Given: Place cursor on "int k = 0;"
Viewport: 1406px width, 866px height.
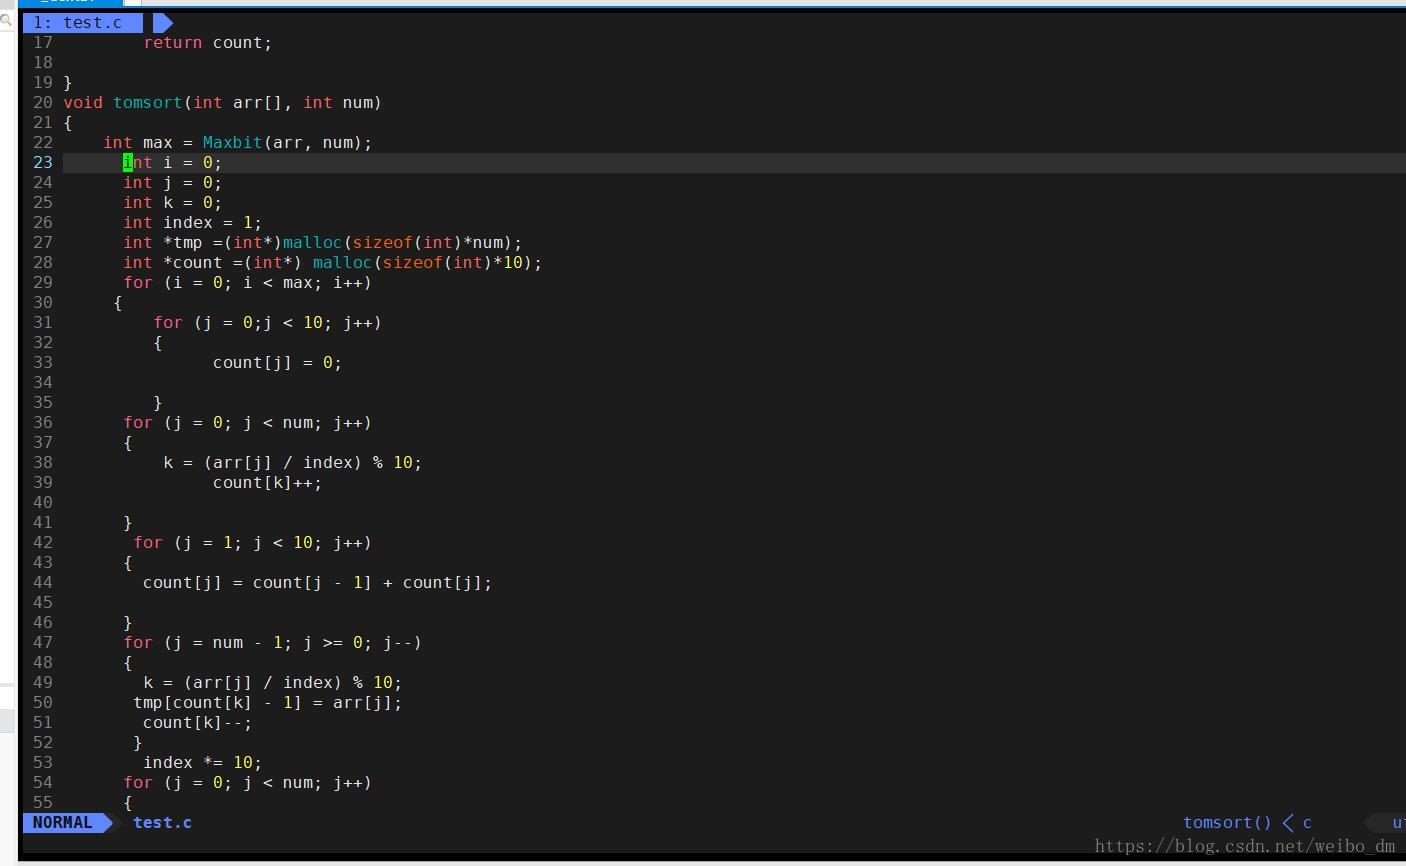Looking at the screenshot, I should tap(173, 202).
